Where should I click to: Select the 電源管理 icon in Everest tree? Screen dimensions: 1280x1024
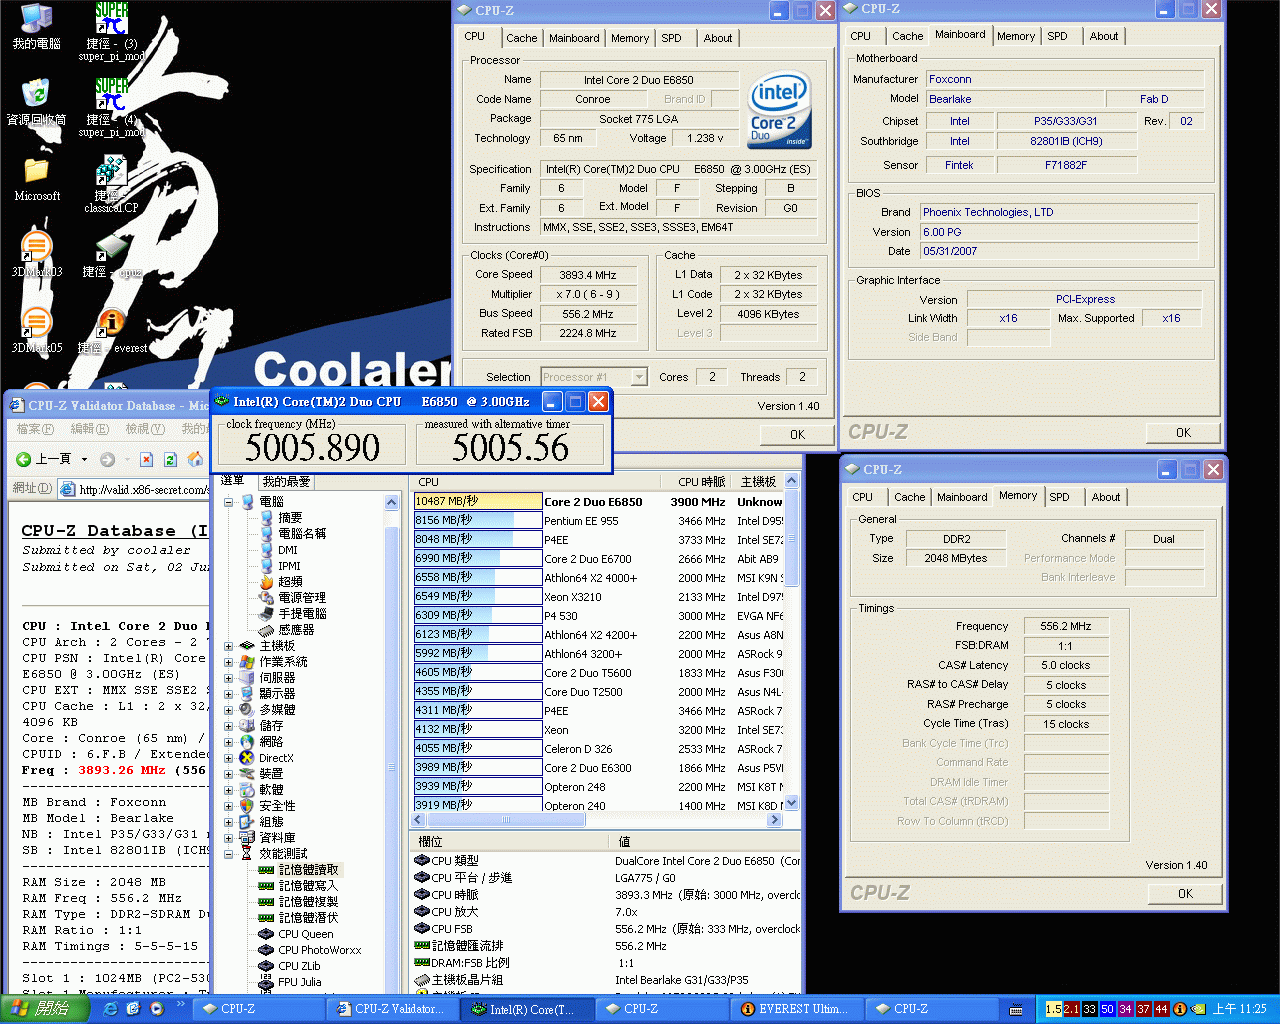pyautogui.click(x=267, y=598)
